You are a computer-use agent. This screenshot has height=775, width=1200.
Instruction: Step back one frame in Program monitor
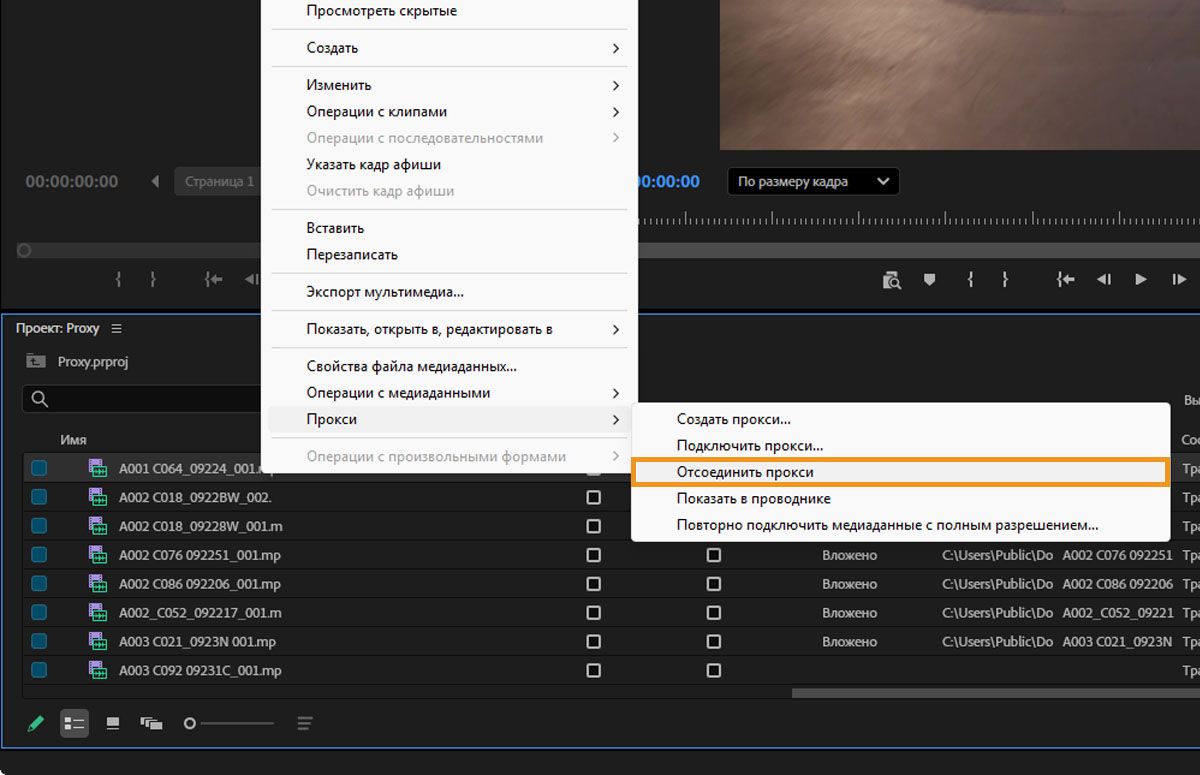click(x=1104, y=280)
